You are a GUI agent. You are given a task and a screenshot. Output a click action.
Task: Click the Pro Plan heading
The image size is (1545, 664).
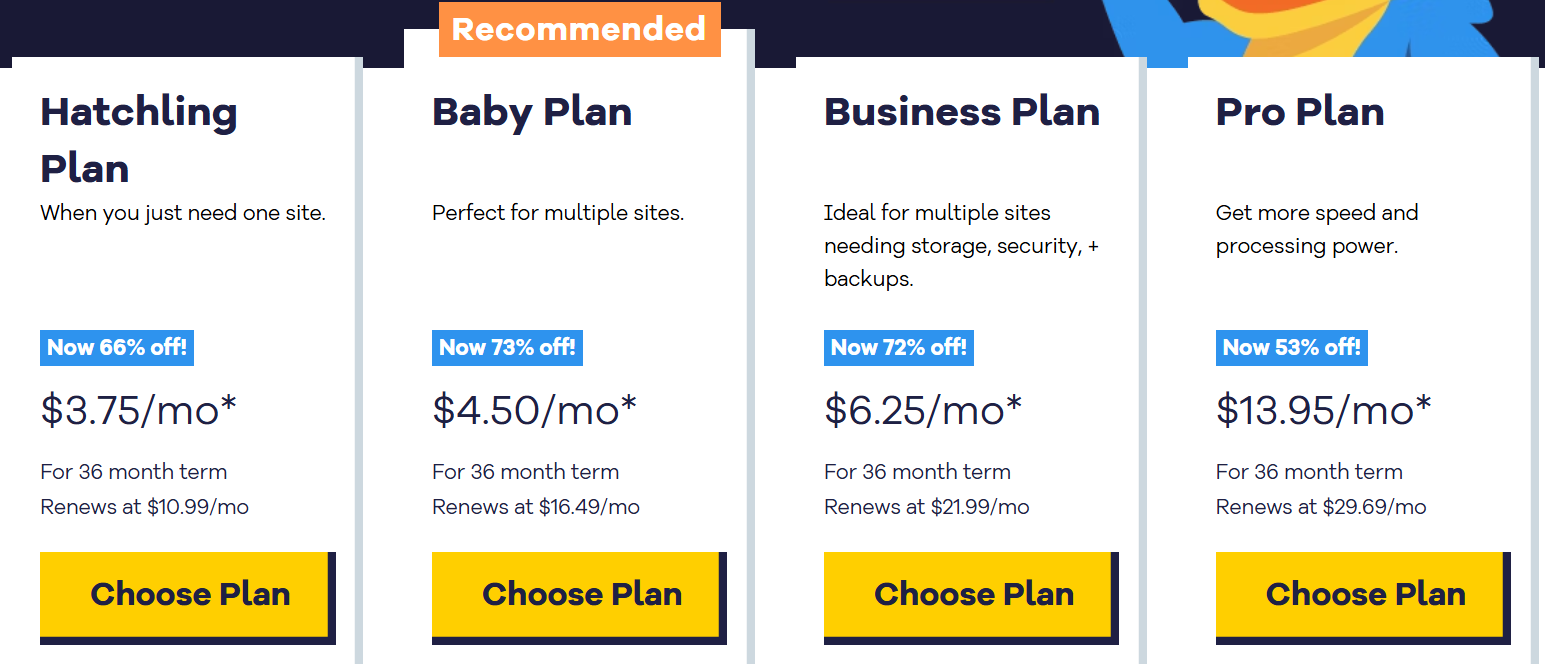point(1300,112)
